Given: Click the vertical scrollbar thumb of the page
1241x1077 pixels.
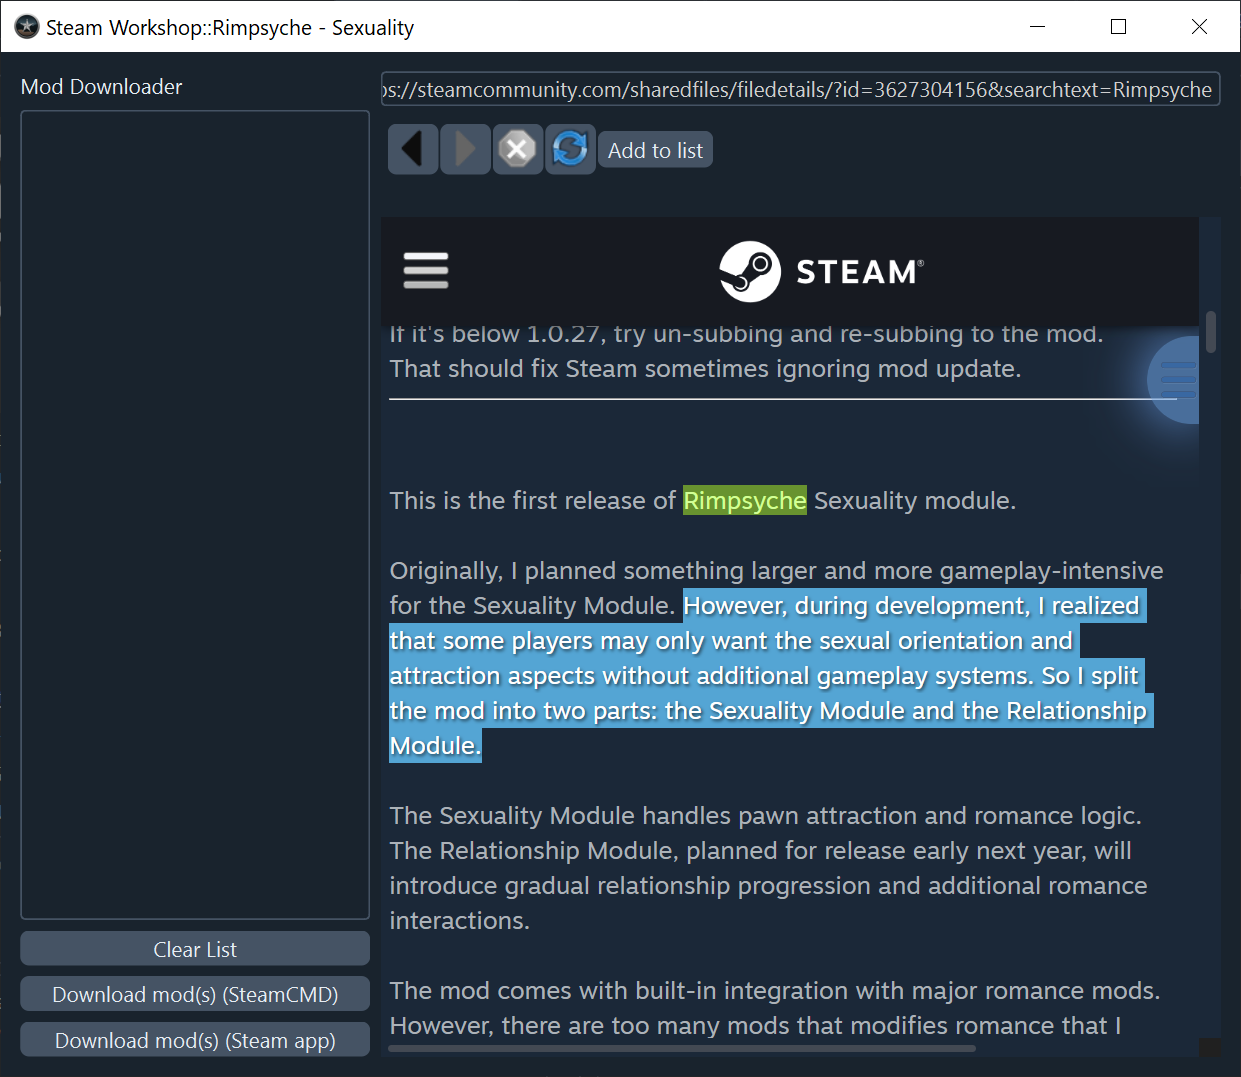Looking at the screenshot, I should 1211,332.
